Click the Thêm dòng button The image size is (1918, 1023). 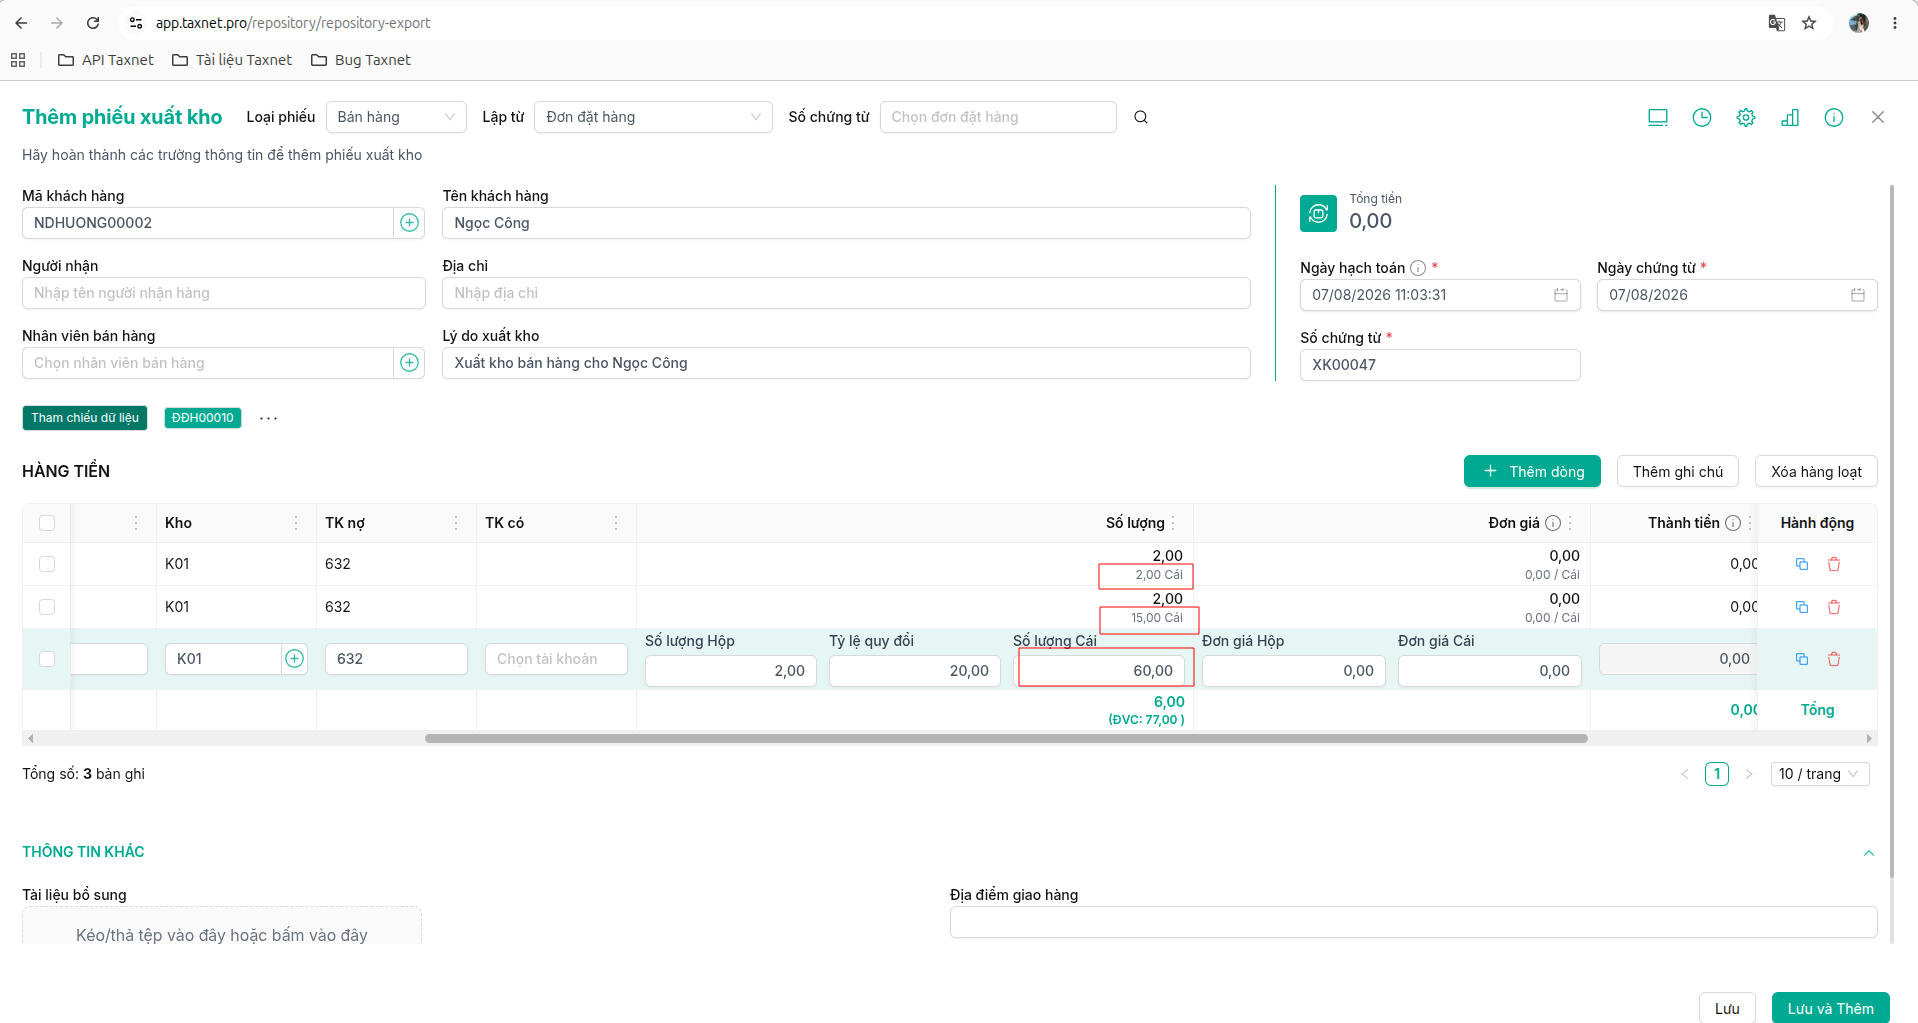tap(1532, 472)
